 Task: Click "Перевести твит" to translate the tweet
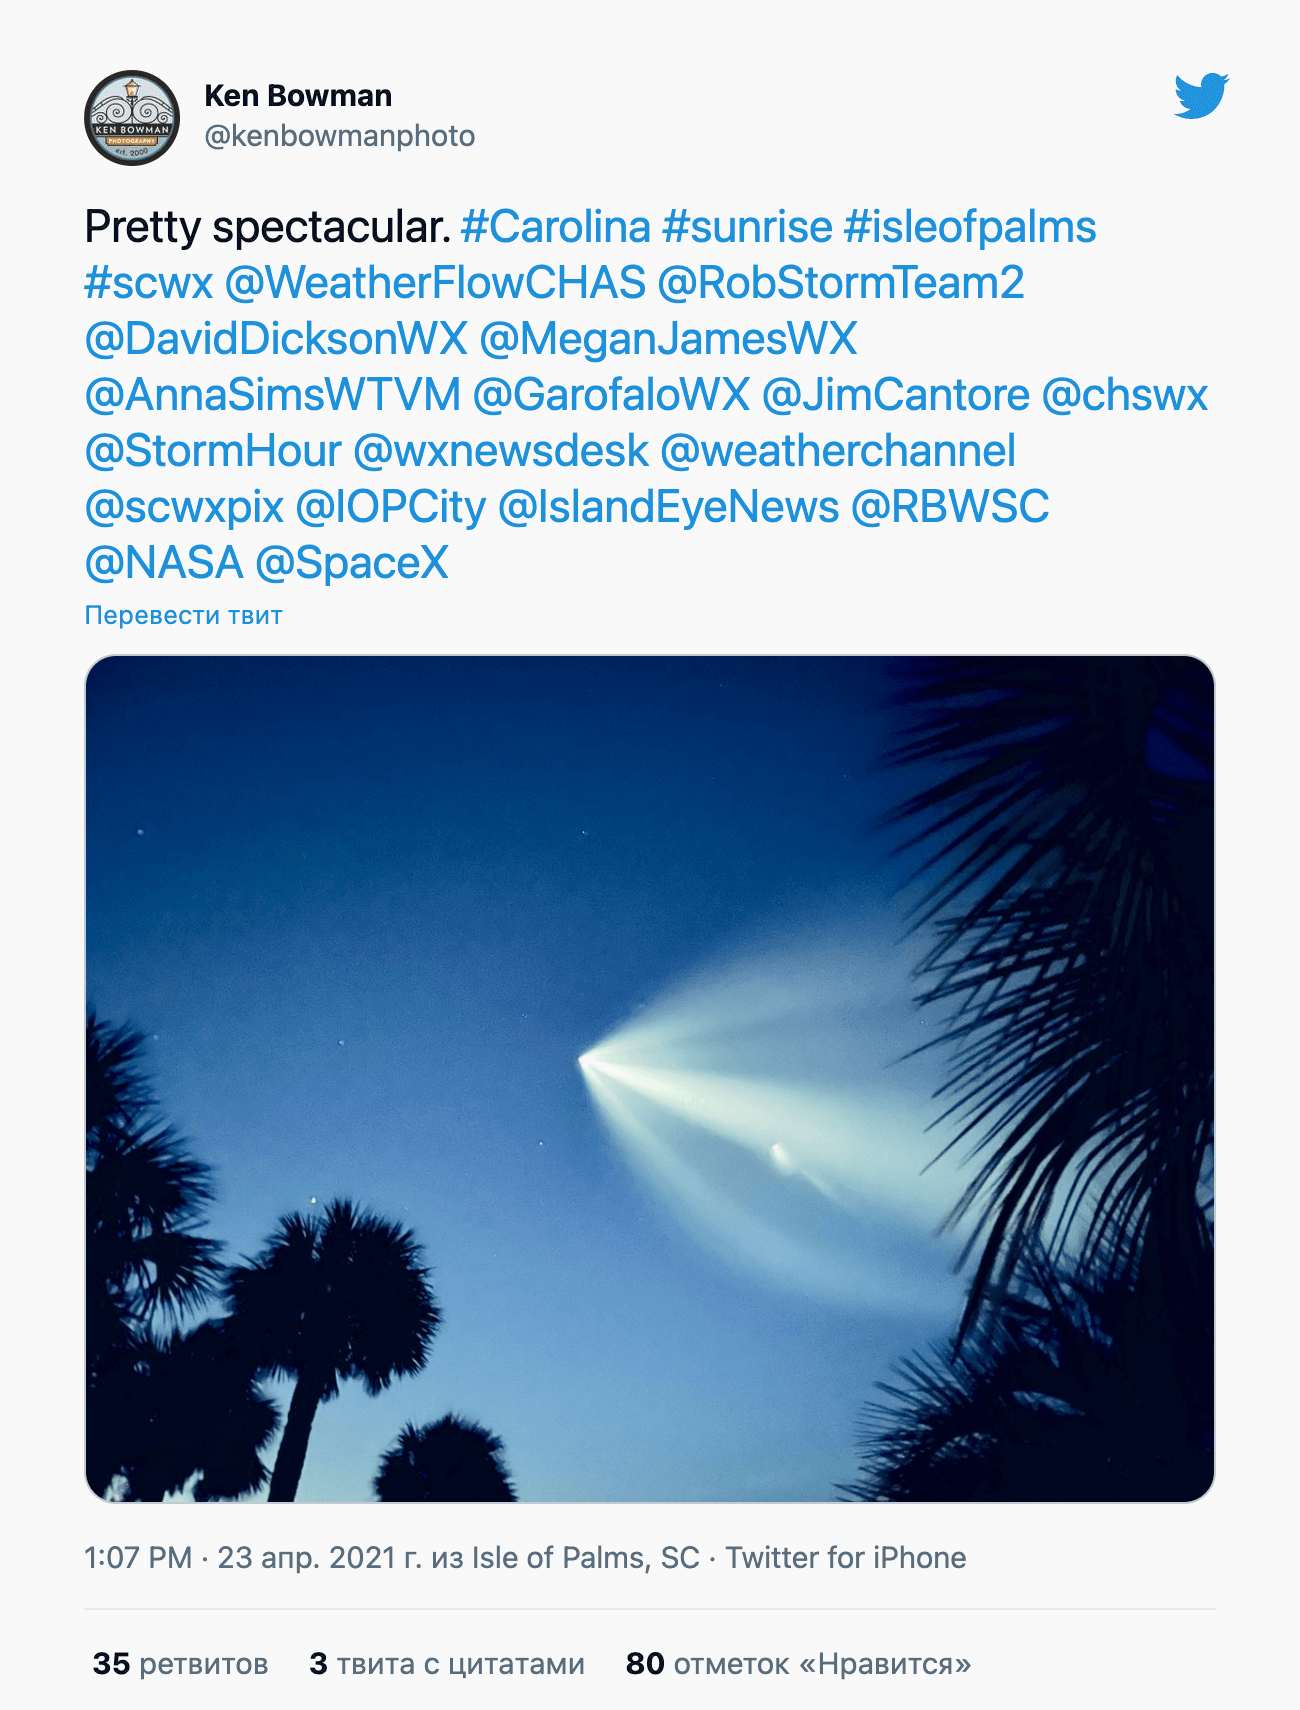point(183,615)
